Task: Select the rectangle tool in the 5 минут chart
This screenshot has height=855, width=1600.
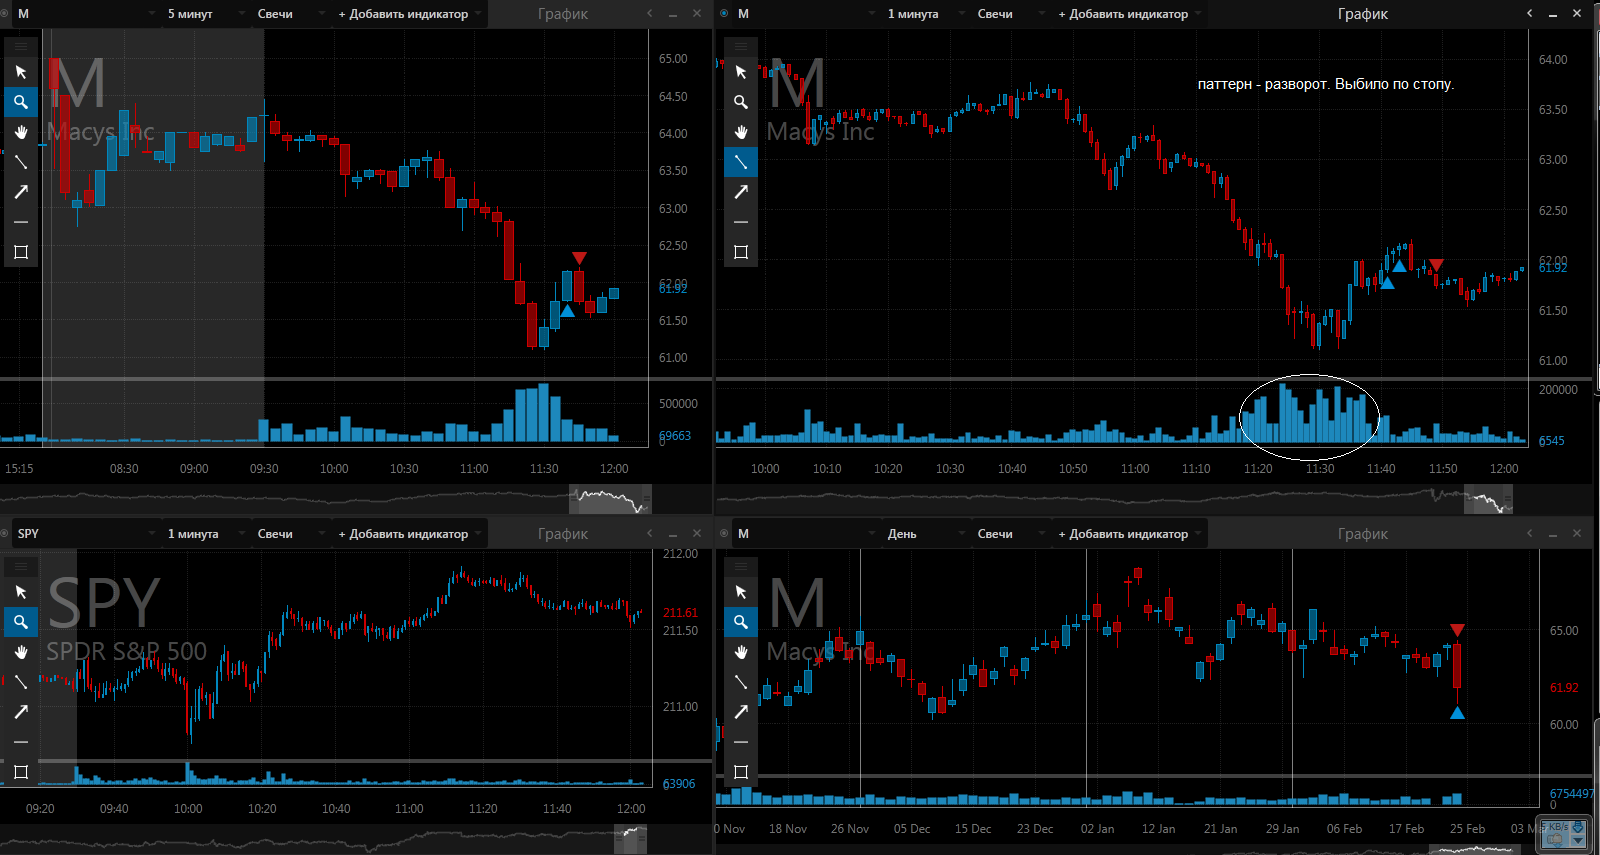Action: (21, 252)
